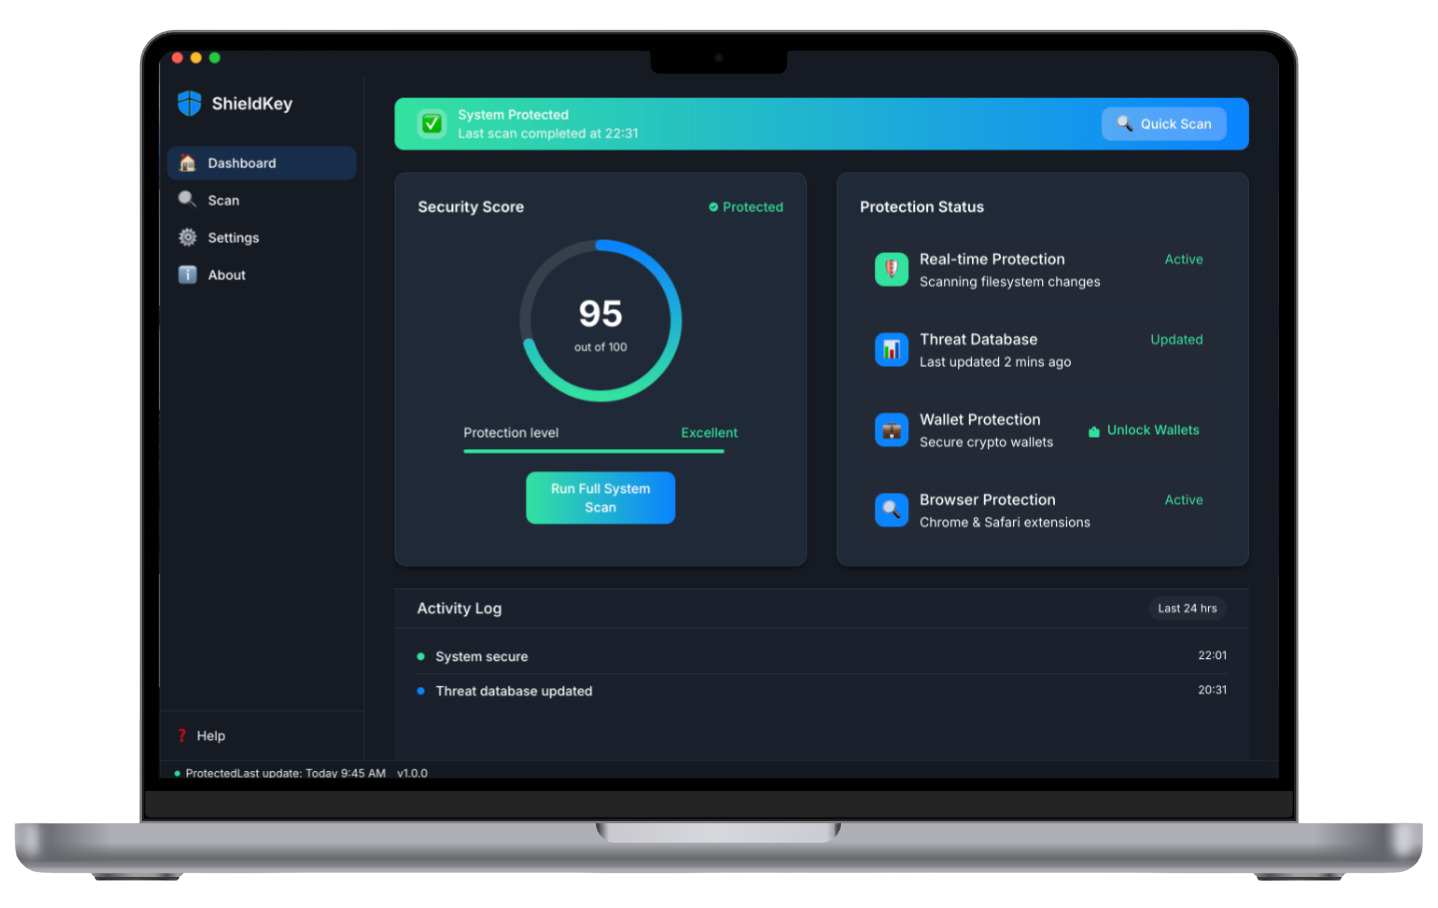Screen dimensions: 1438x908
Task: Click the Threat Database chart icon
Action: [891, 349]
